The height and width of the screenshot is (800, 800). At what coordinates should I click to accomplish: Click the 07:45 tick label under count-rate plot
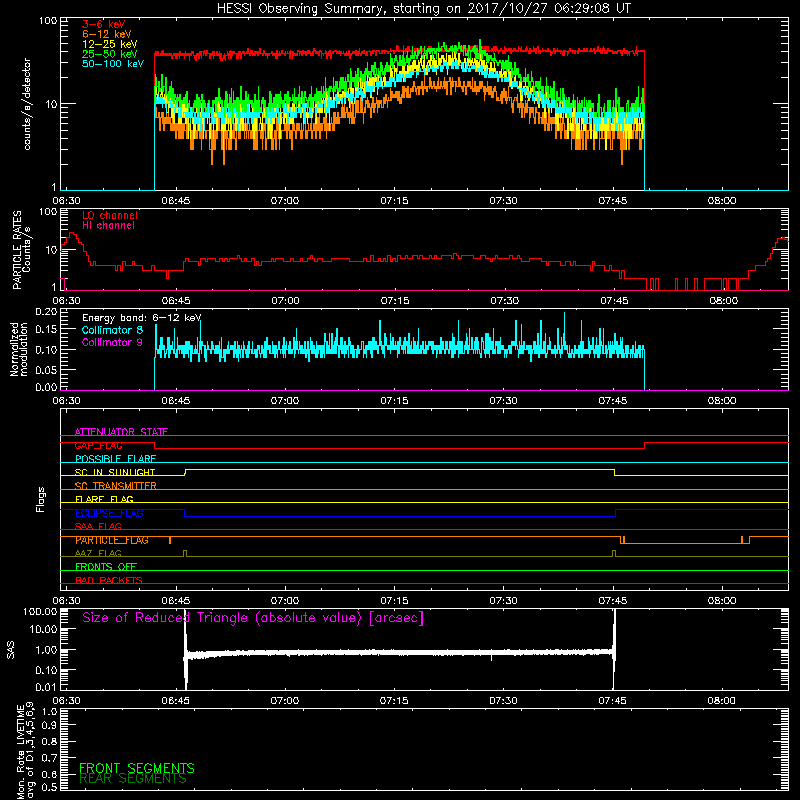[x=612, y=201]
